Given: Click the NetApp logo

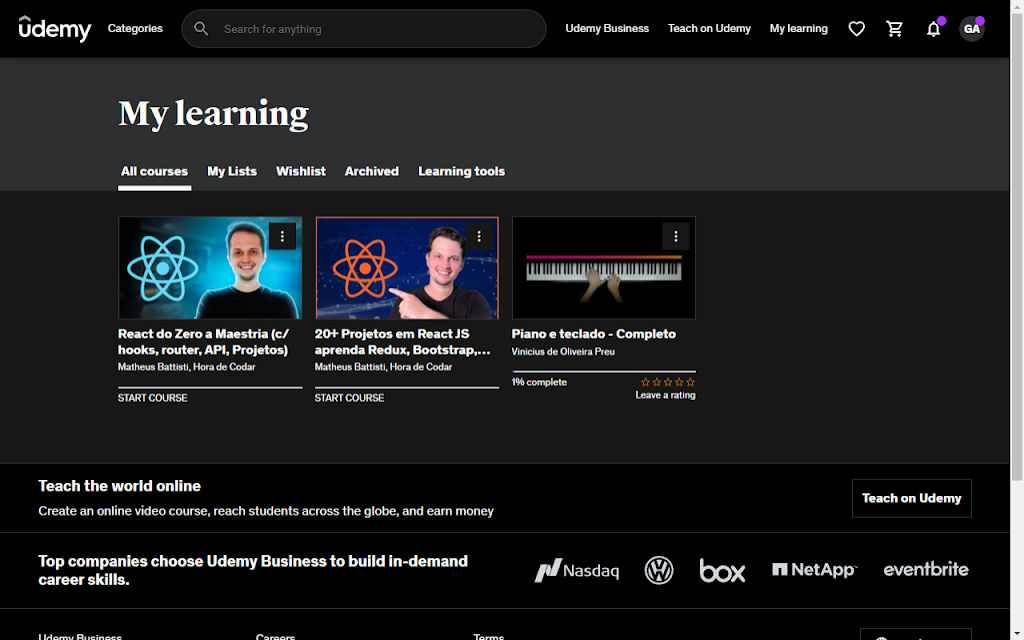Looking at the screenshot, I should (x=814, y=570).
